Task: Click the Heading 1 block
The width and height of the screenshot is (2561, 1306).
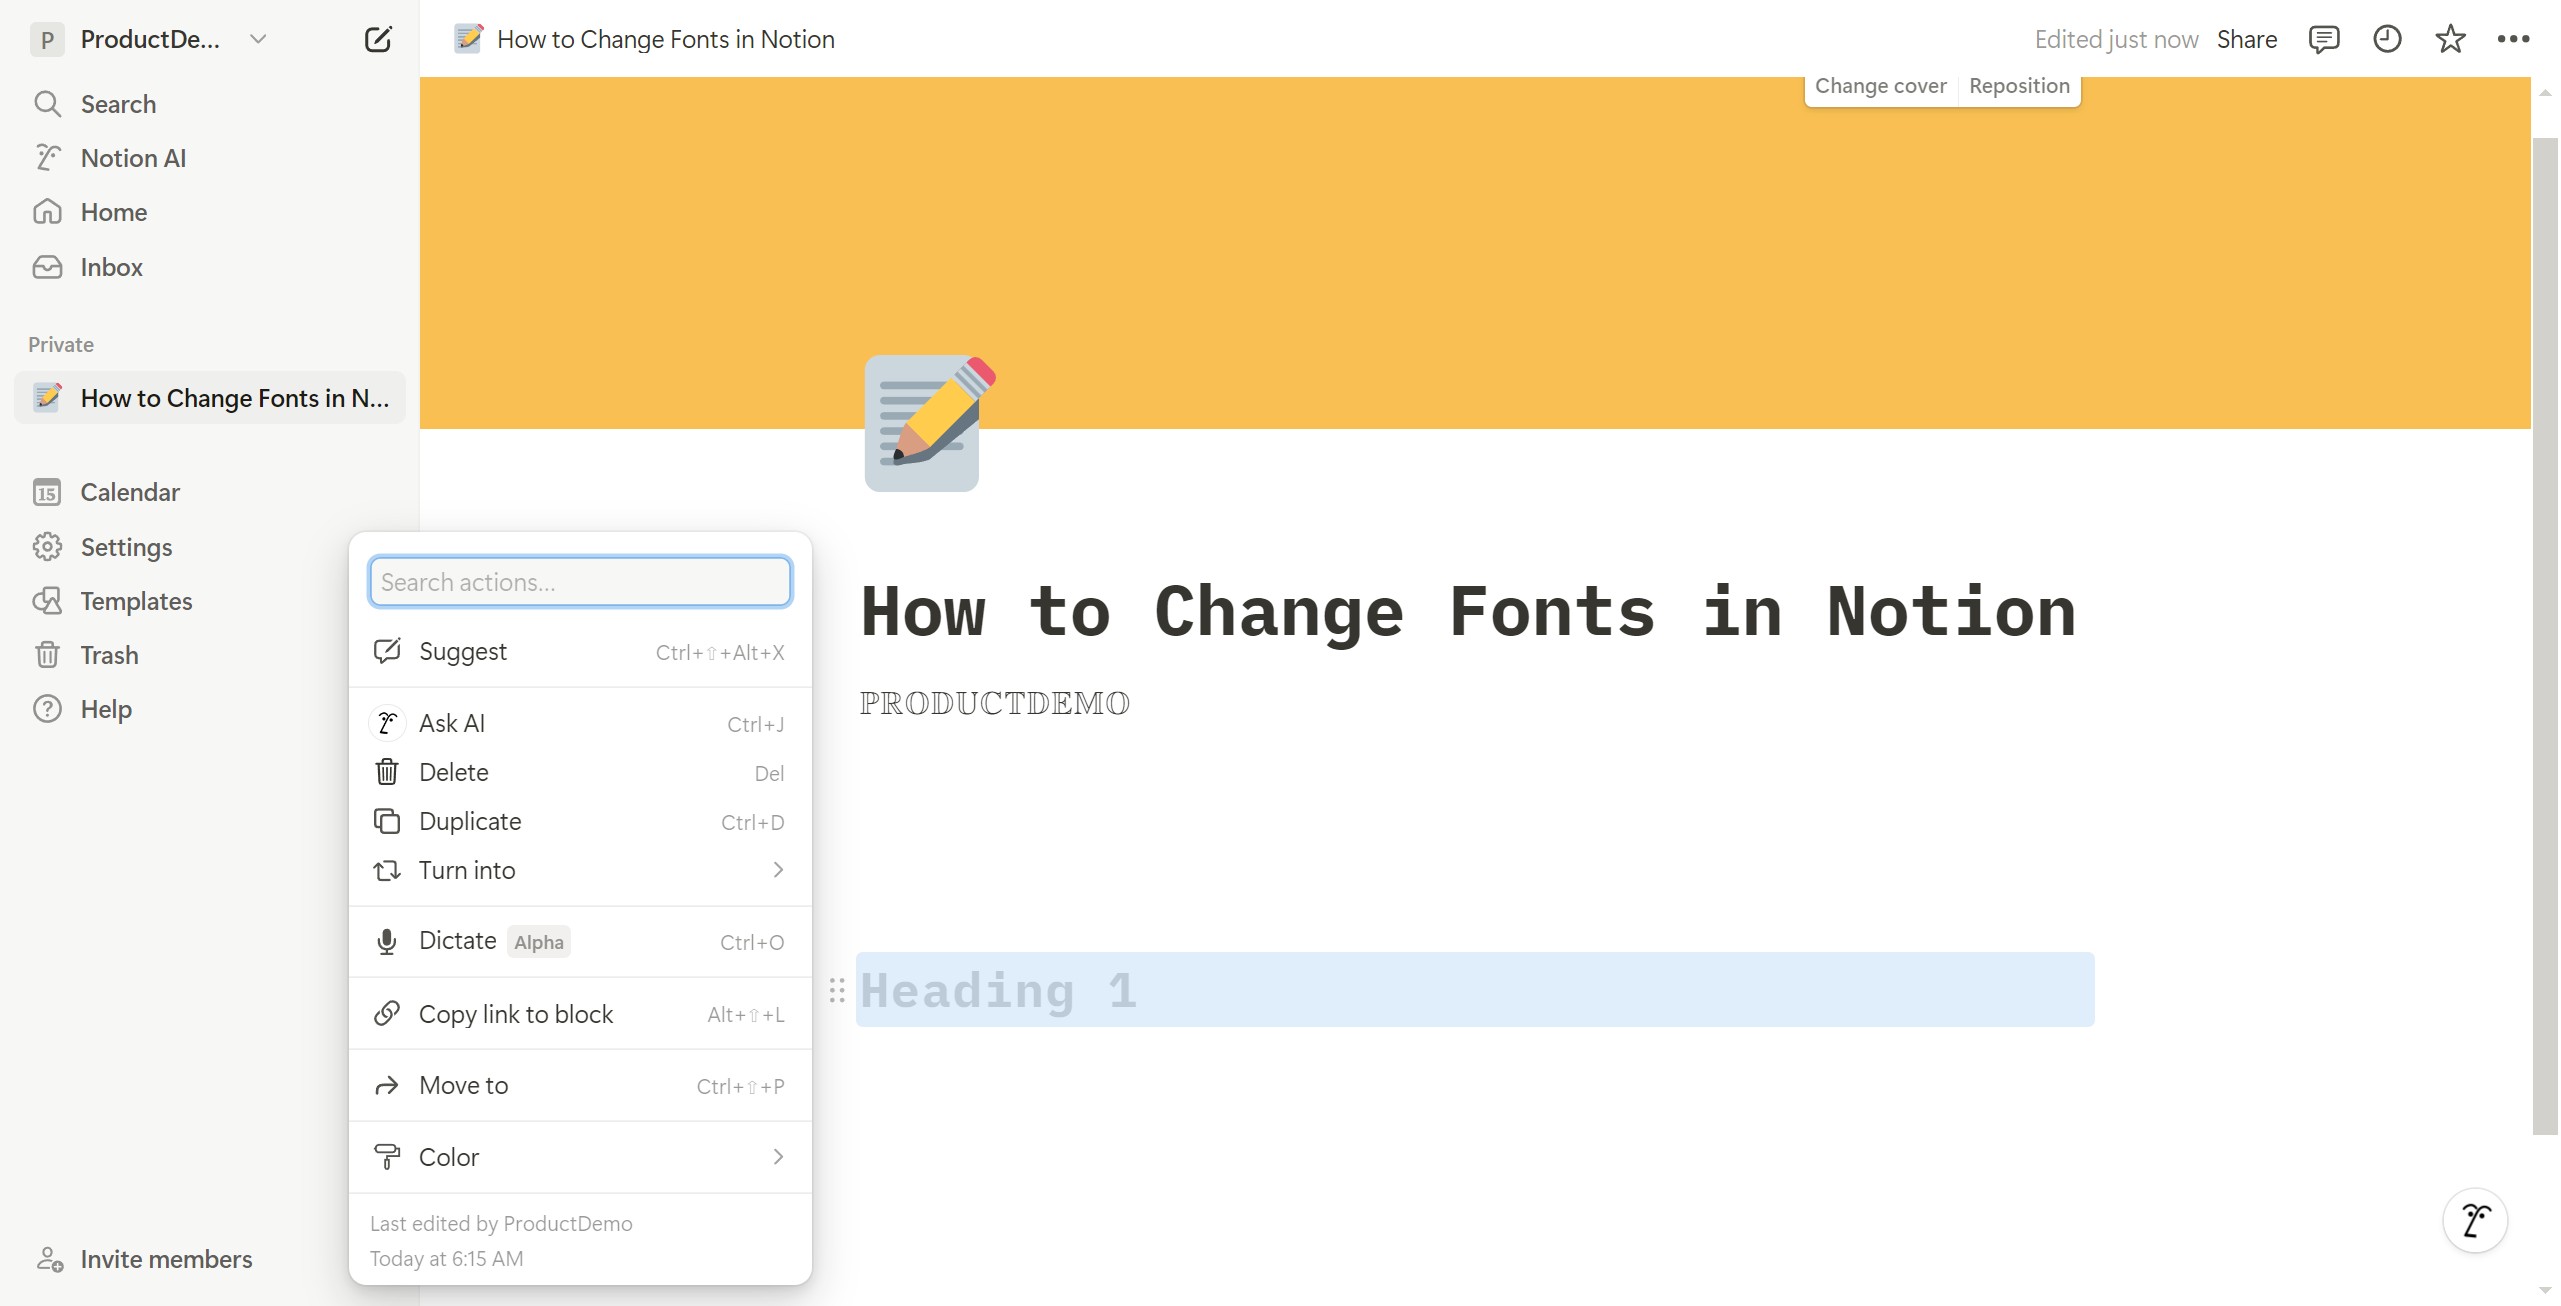Action: (x=1475, y=990)
